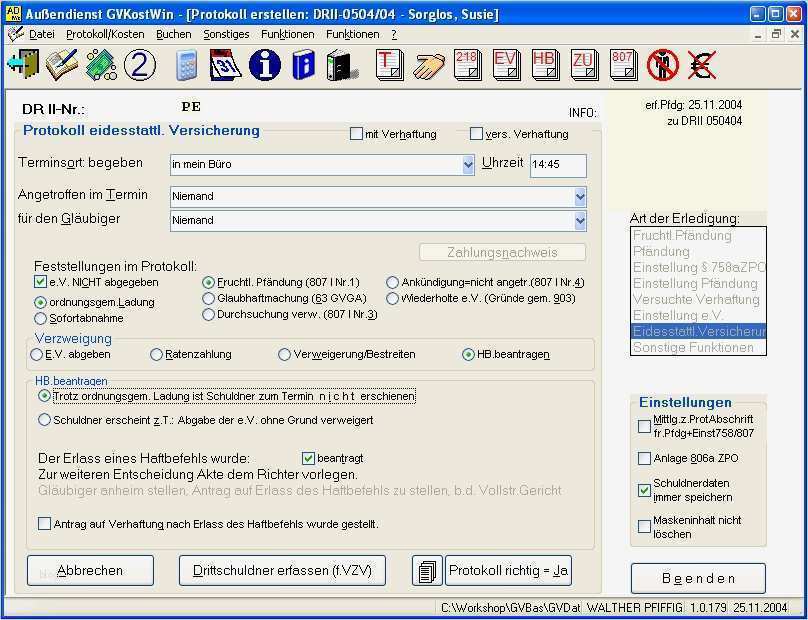
Task: Select 'Einstellung Pfändung' in Erledigung list
Action: point(698,283)
